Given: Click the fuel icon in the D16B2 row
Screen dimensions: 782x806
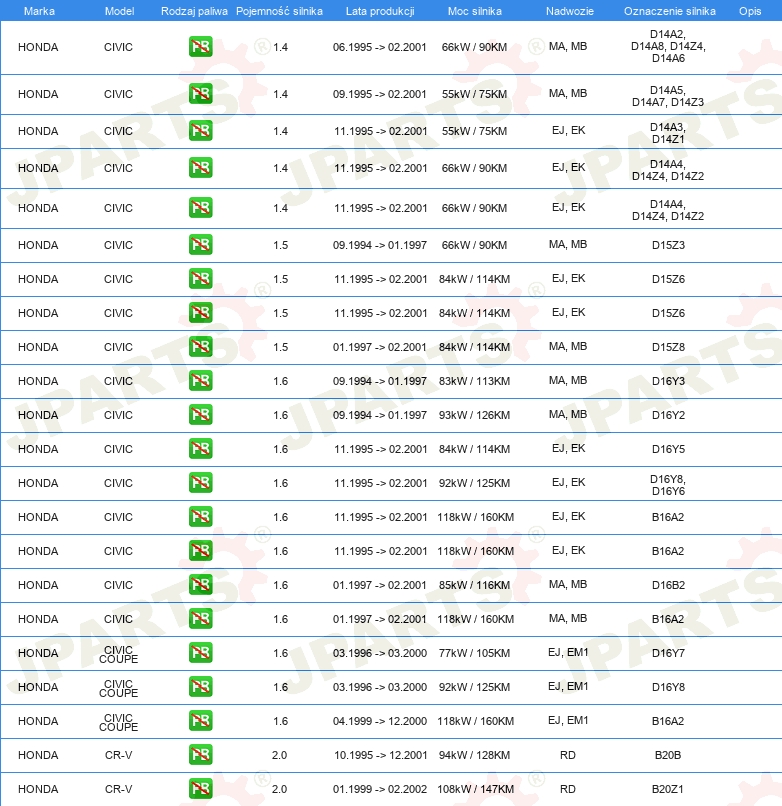Looking at the screenshot, I should point(201,584).
